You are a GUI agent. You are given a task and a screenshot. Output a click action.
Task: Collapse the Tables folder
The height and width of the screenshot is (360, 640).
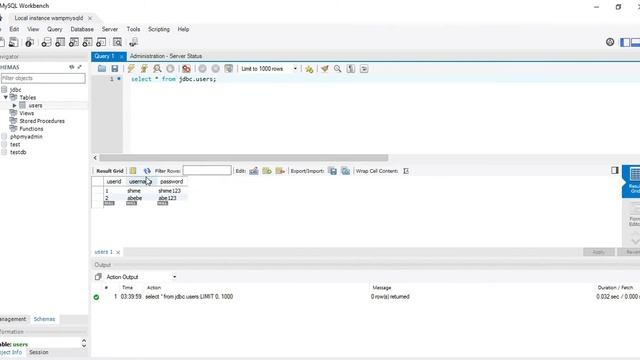[6, 97]
